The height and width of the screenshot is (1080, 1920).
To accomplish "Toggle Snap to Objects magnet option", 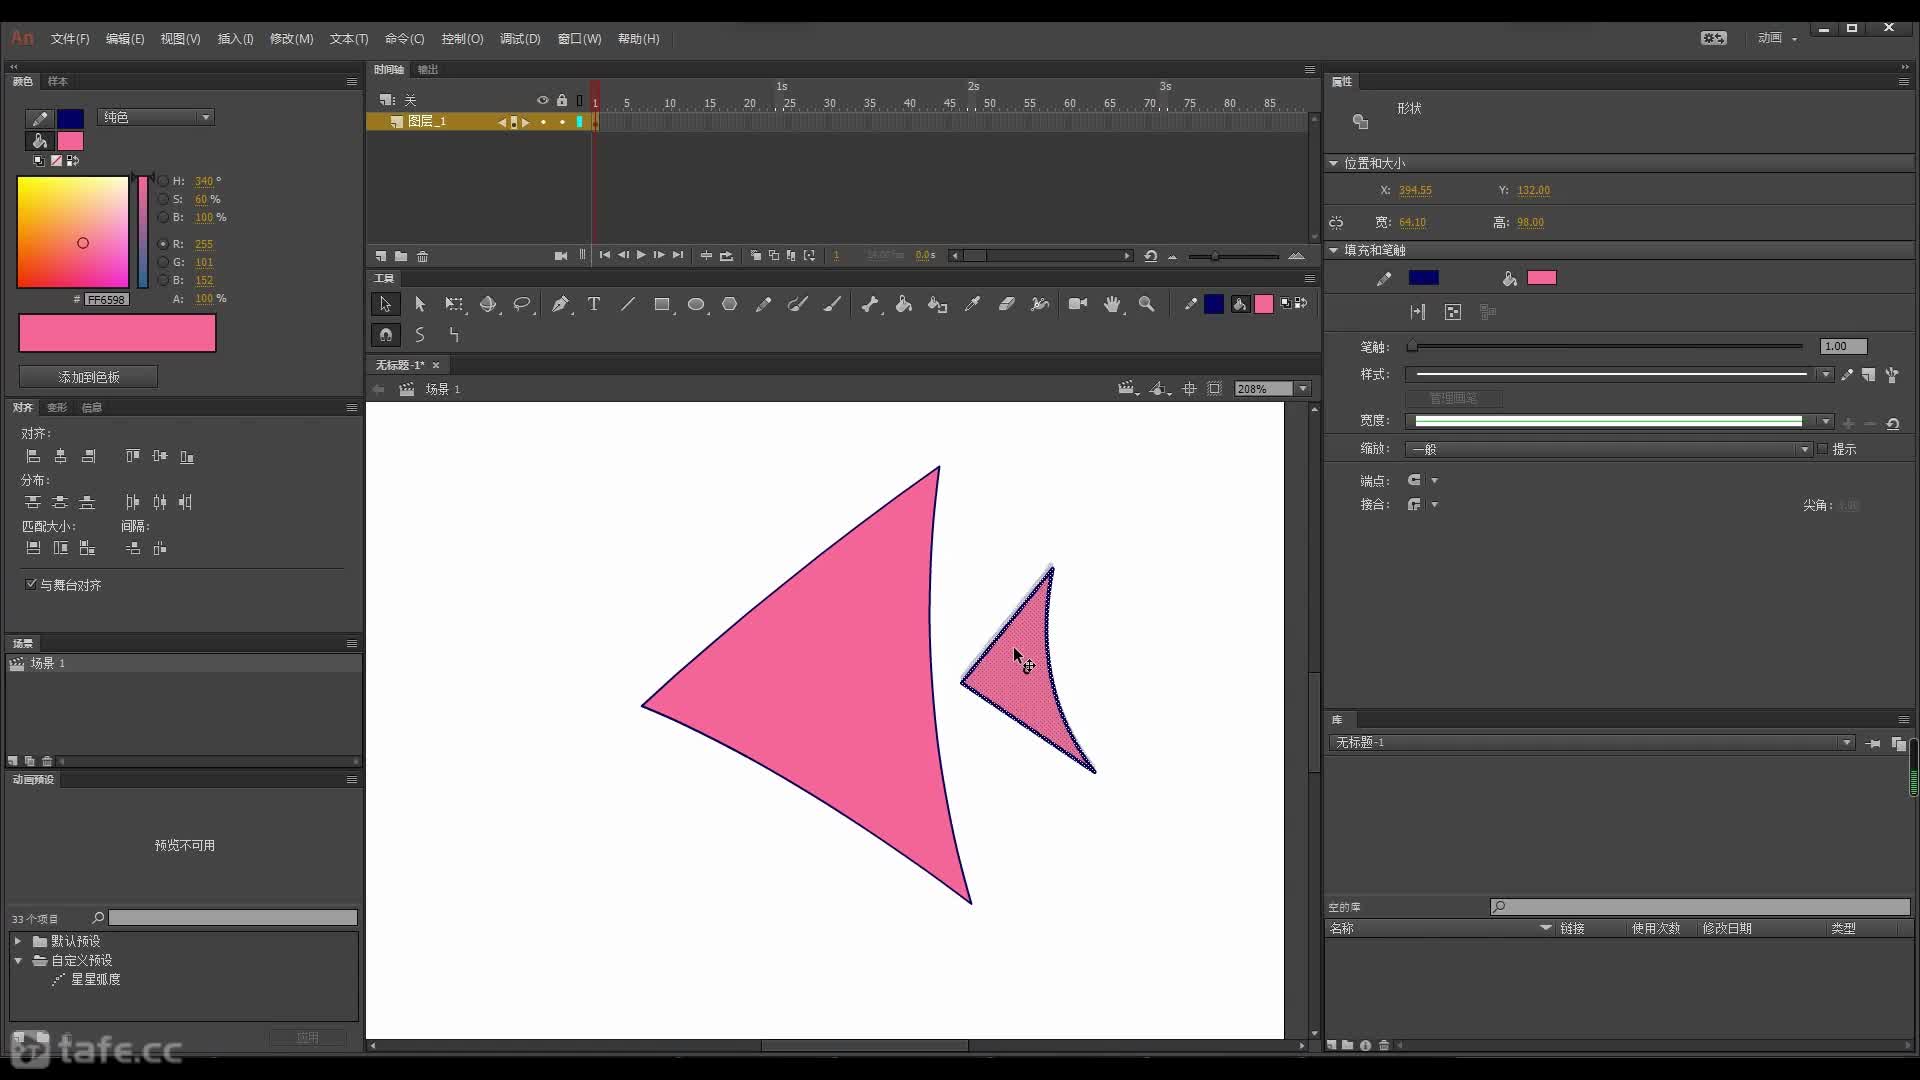I will point(386,335).
